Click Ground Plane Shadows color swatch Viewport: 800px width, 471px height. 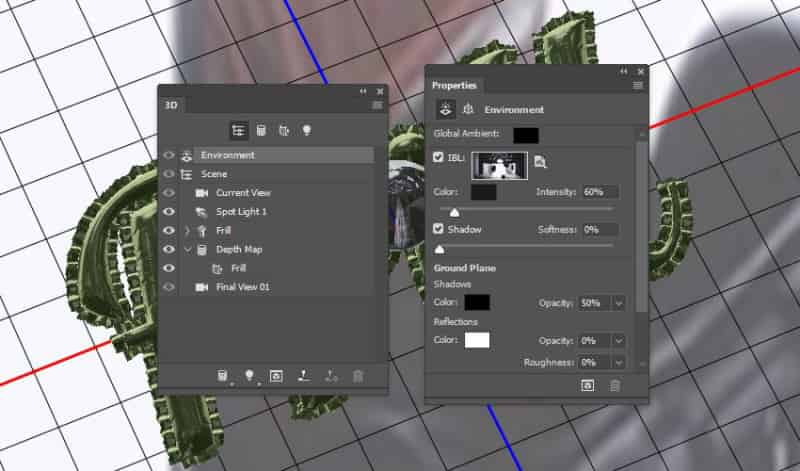coord(477,302)
